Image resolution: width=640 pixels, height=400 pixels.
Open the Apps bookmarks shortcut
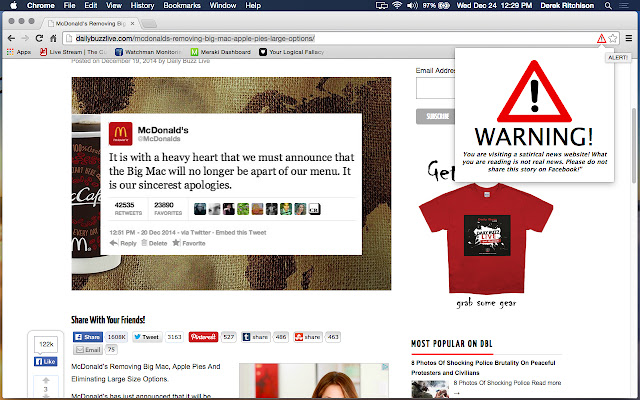point(19,52)
